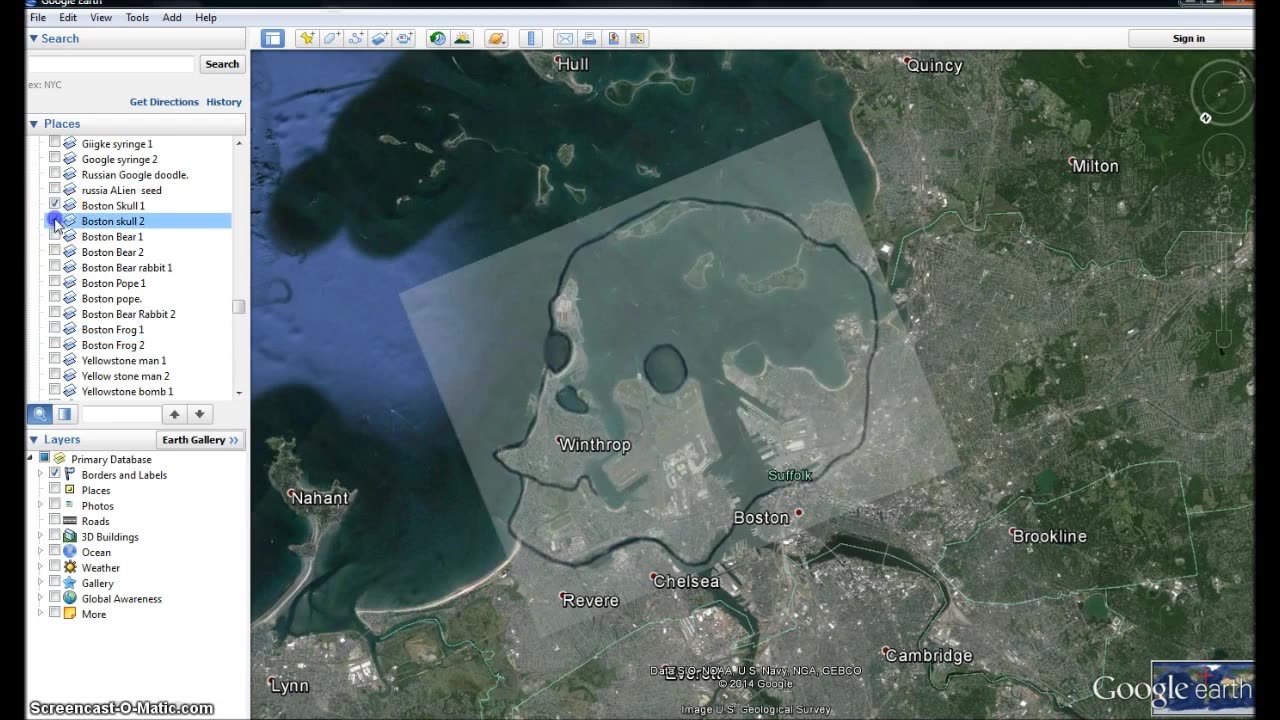Show sunlight across the landscape
This screenshot has width=1280, height=720.
[462, 38]
